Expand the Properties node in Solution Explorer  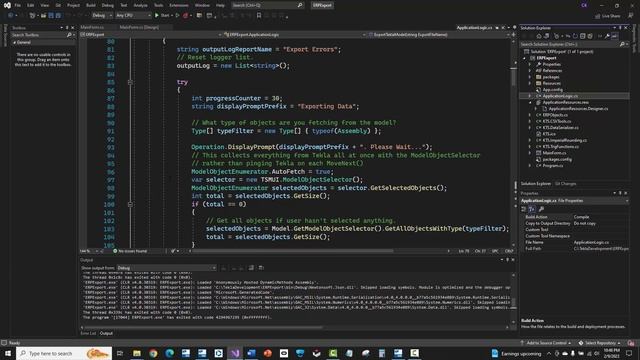[x=530, y=64]
